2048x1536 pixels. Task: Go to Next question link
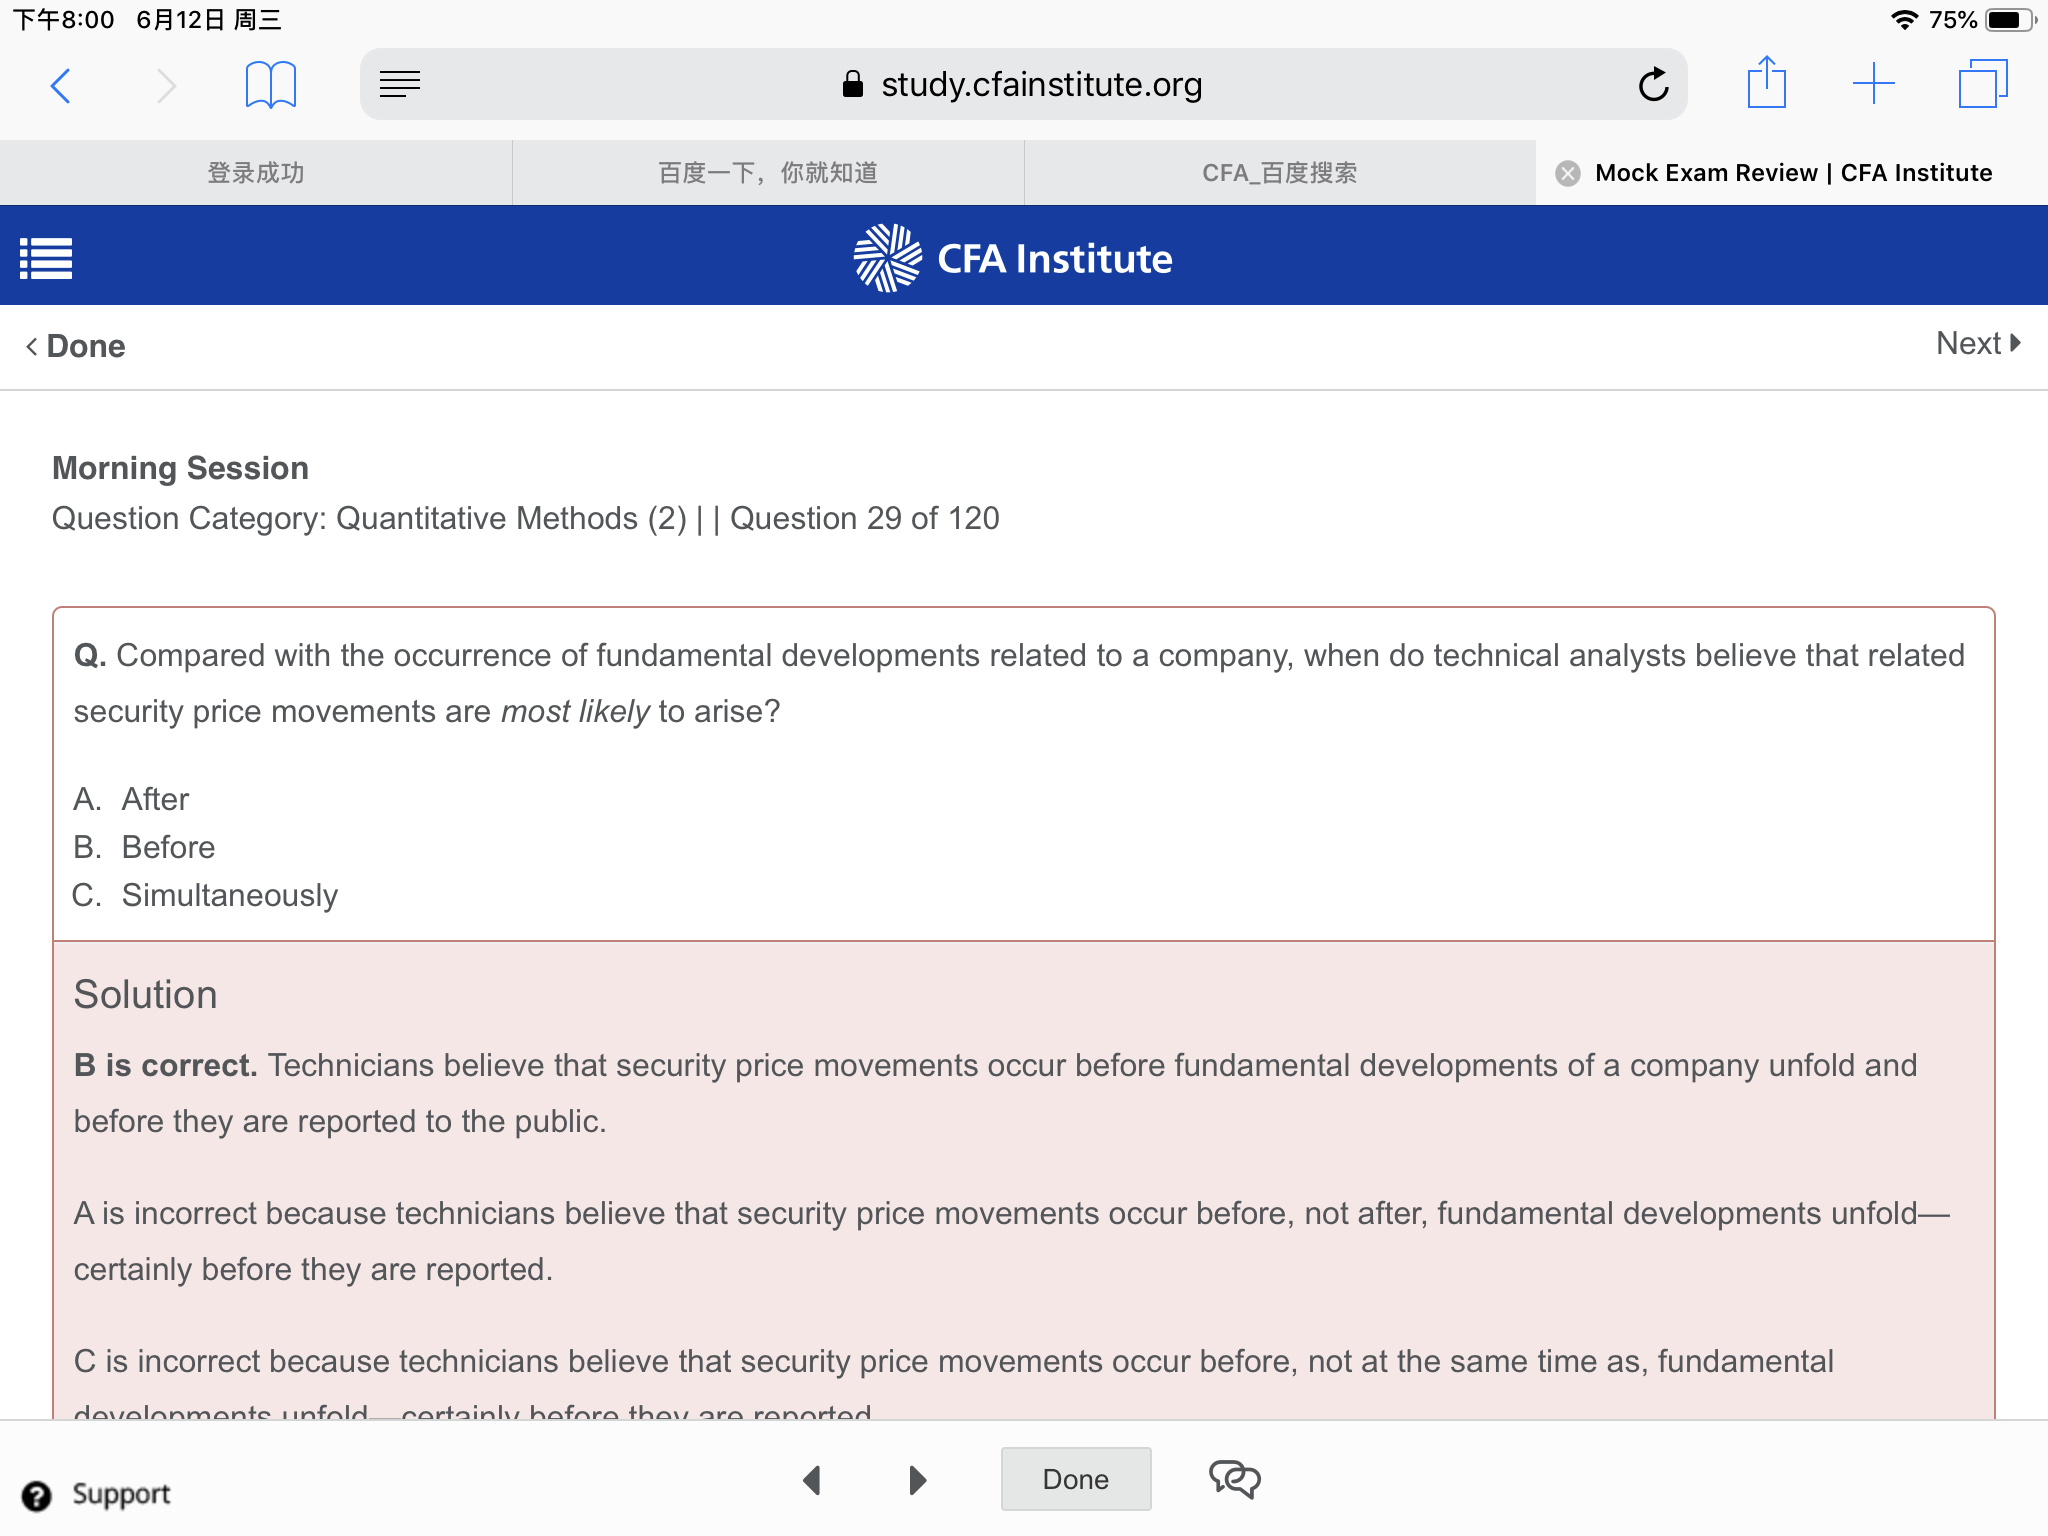(1979, 343)
